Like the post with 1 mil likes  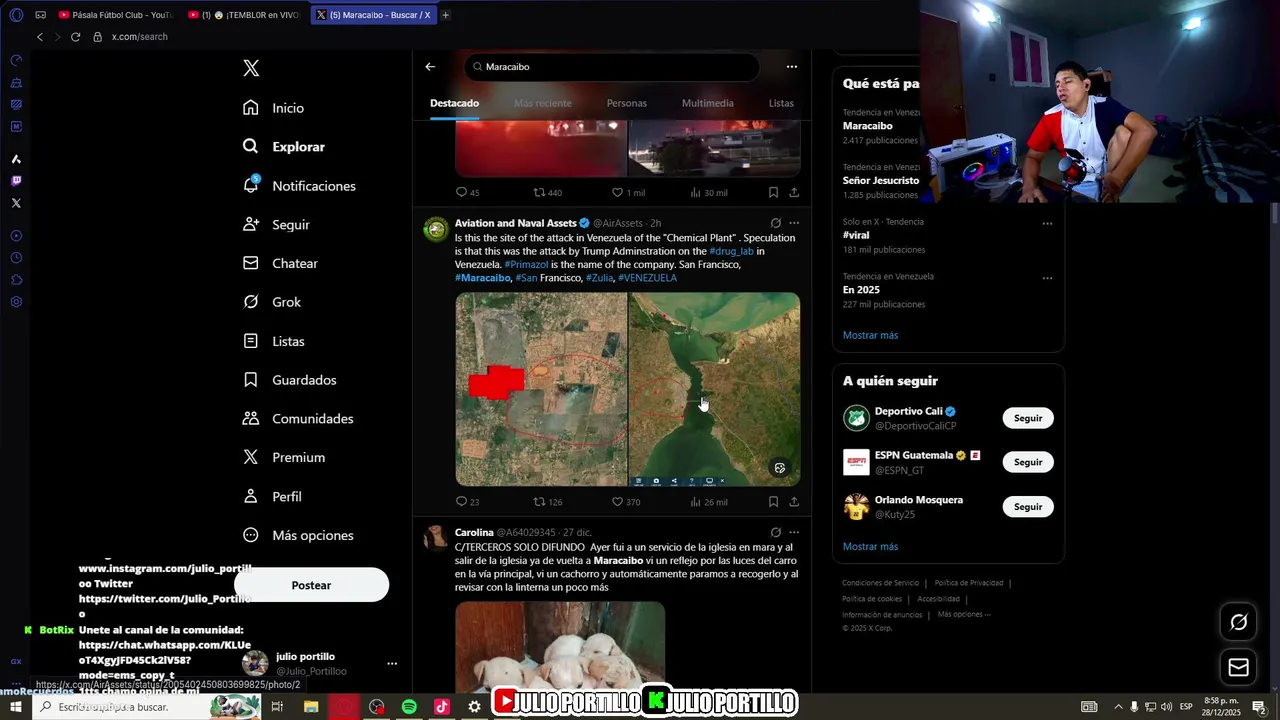(628, 192)
